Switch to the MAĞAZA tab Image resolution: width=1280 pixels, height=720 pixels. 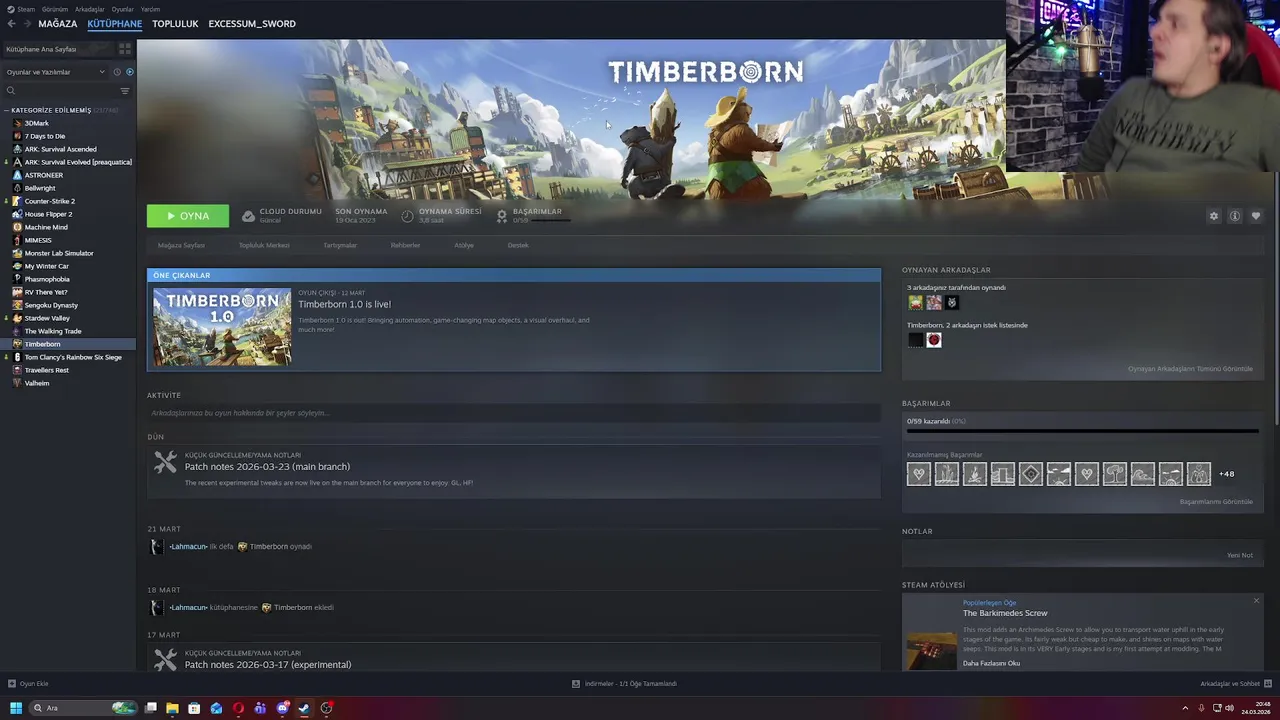click(57, 24)
